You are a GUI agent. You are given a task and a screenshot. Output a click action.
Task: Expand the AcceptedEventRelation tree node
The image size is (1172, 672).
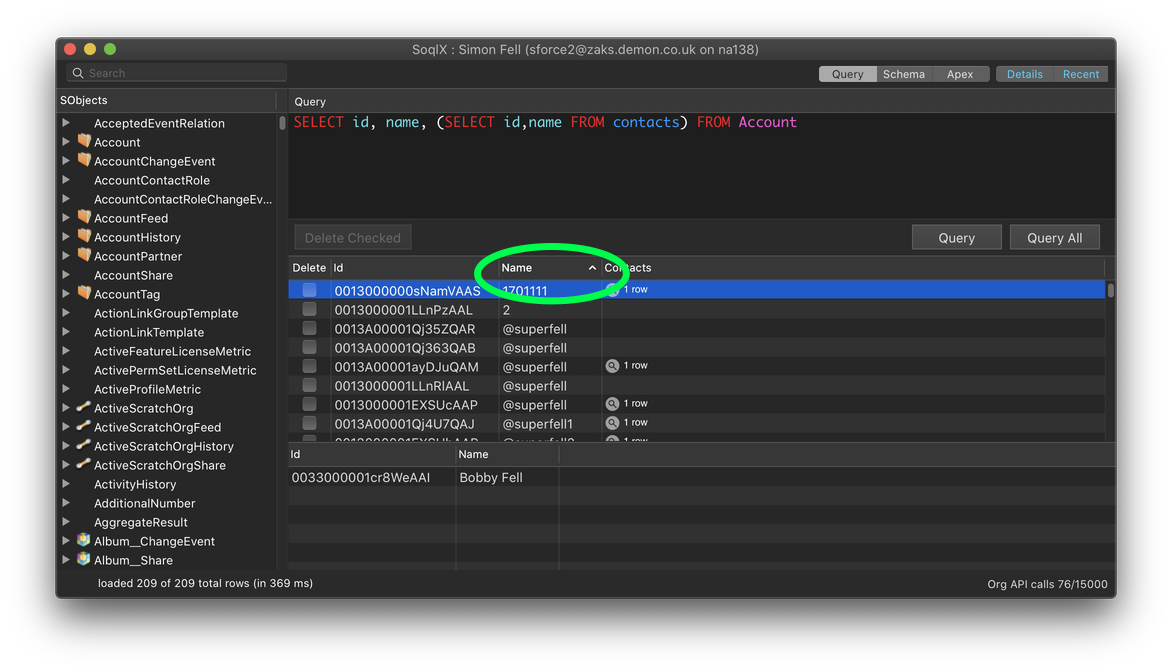(x=67, y=123)
